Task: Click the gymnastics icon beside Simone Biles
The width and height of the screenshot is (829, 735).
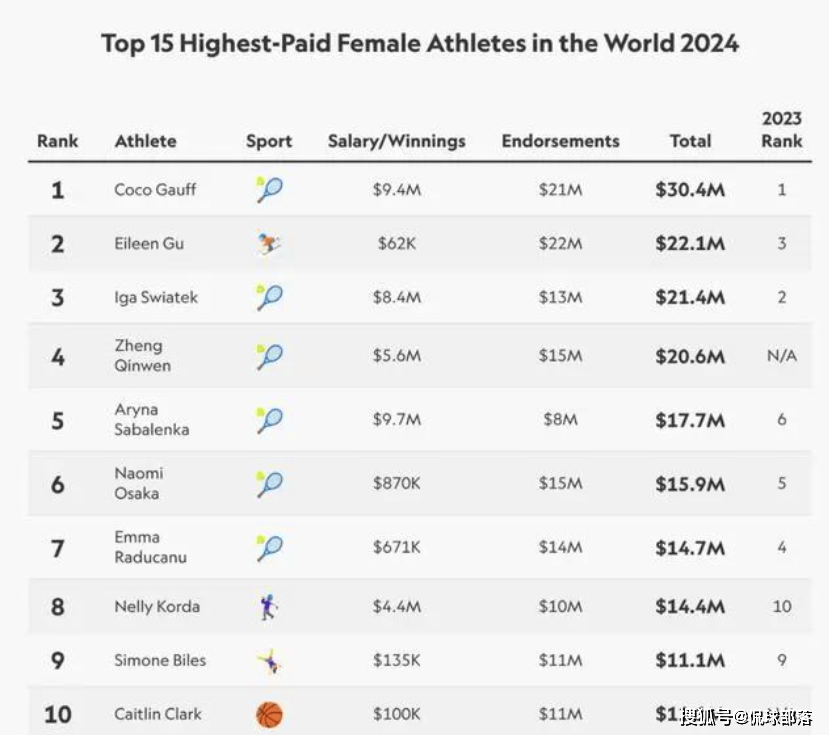Action: click(268, 660)
